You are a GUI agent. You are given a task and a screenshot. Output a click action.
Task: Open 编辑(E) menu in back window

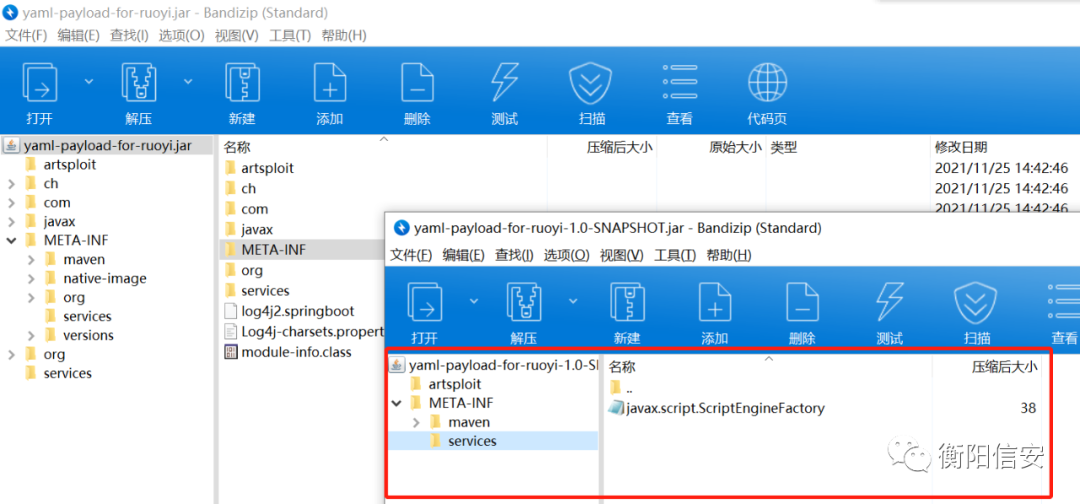tap(79, 35)
